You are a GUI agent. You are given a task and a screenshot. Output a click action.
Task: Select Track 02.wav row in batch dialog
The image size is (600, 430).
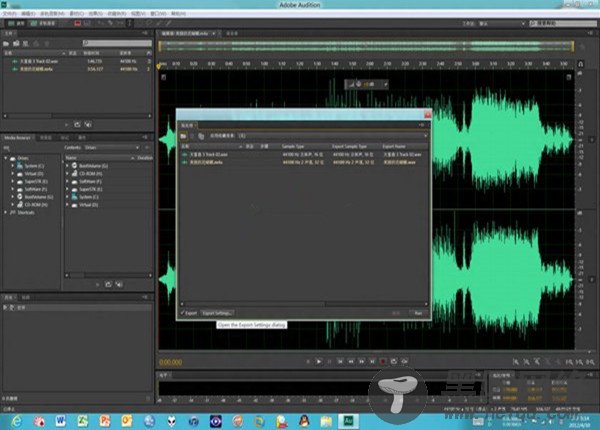coord(304,155)
